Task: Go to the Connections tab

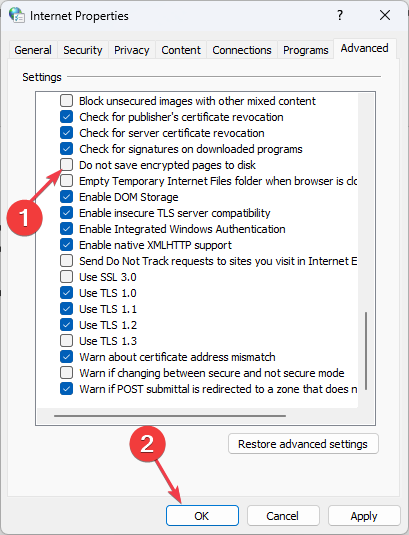Action: (x=242, y=50)
